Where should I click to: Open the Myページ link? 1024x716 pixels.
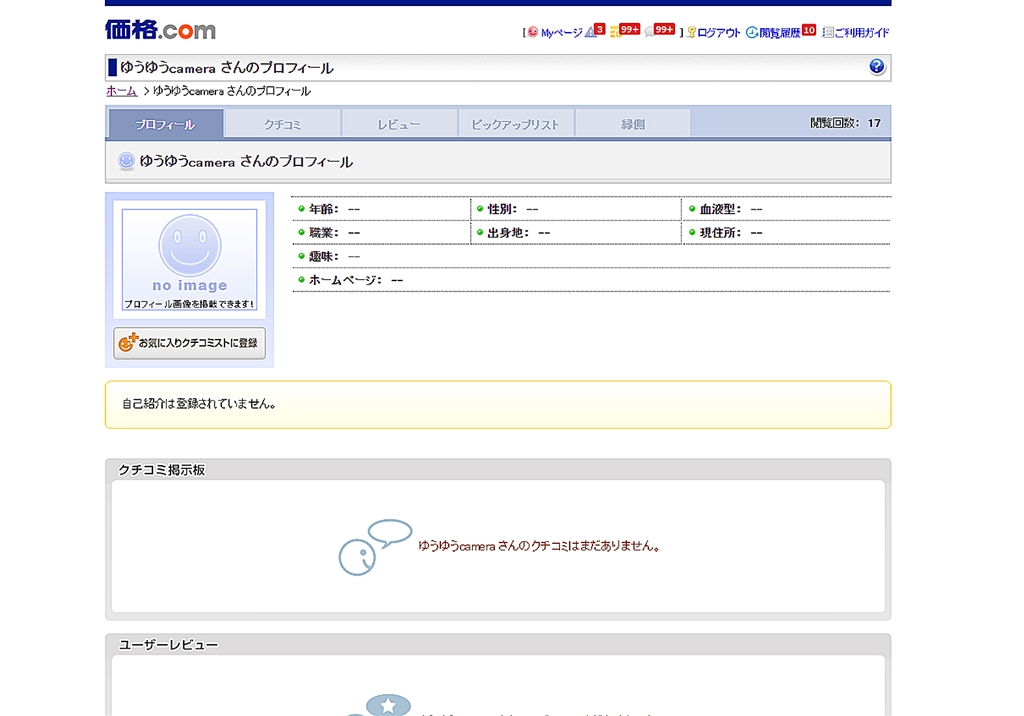pos(562,33)
